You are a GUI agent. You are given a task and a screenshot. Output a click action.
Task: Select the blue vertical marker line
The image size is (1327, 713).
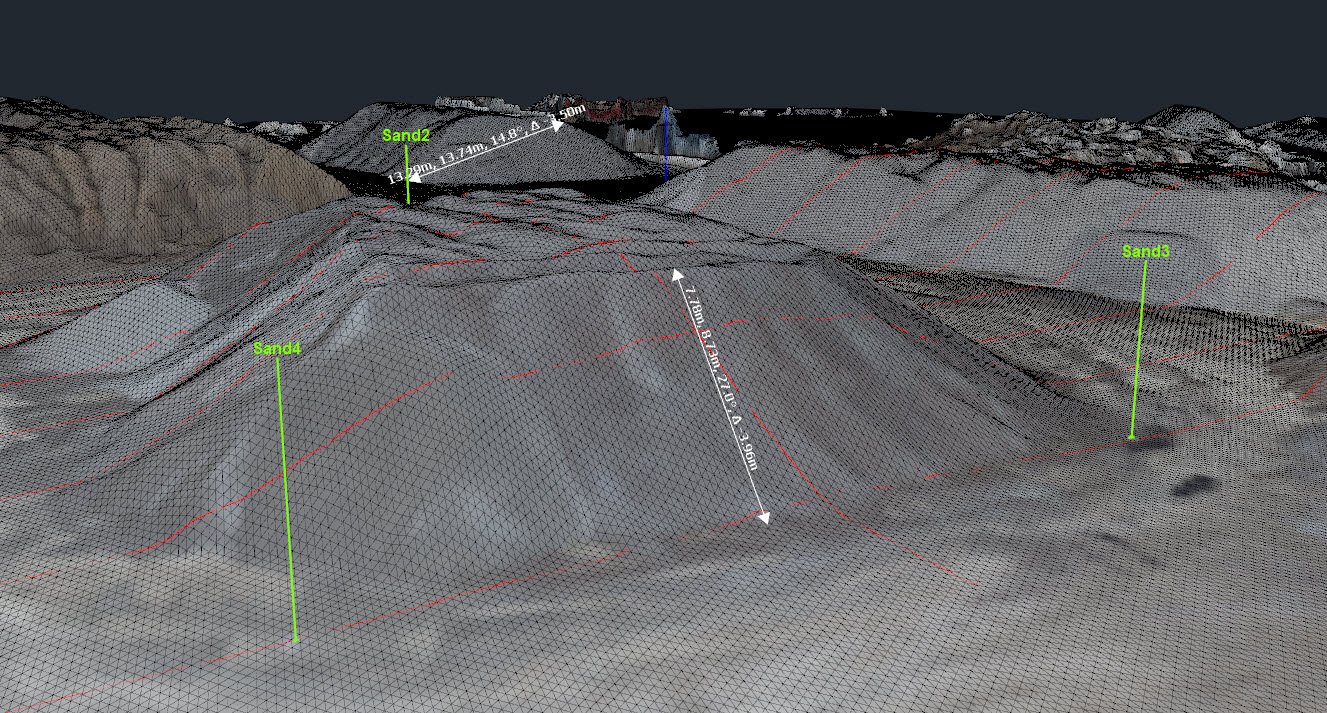(665, 145)
